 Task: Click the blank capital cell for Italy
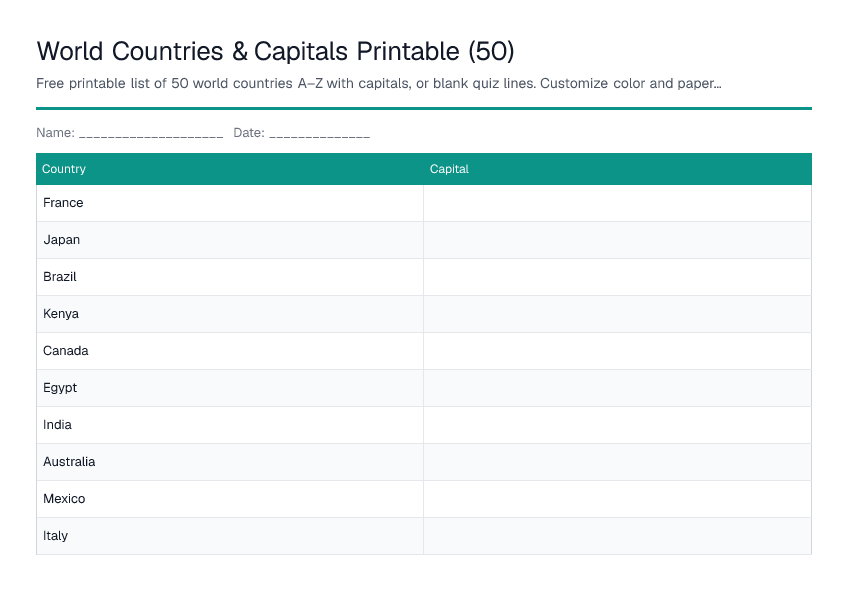(618, 536)
